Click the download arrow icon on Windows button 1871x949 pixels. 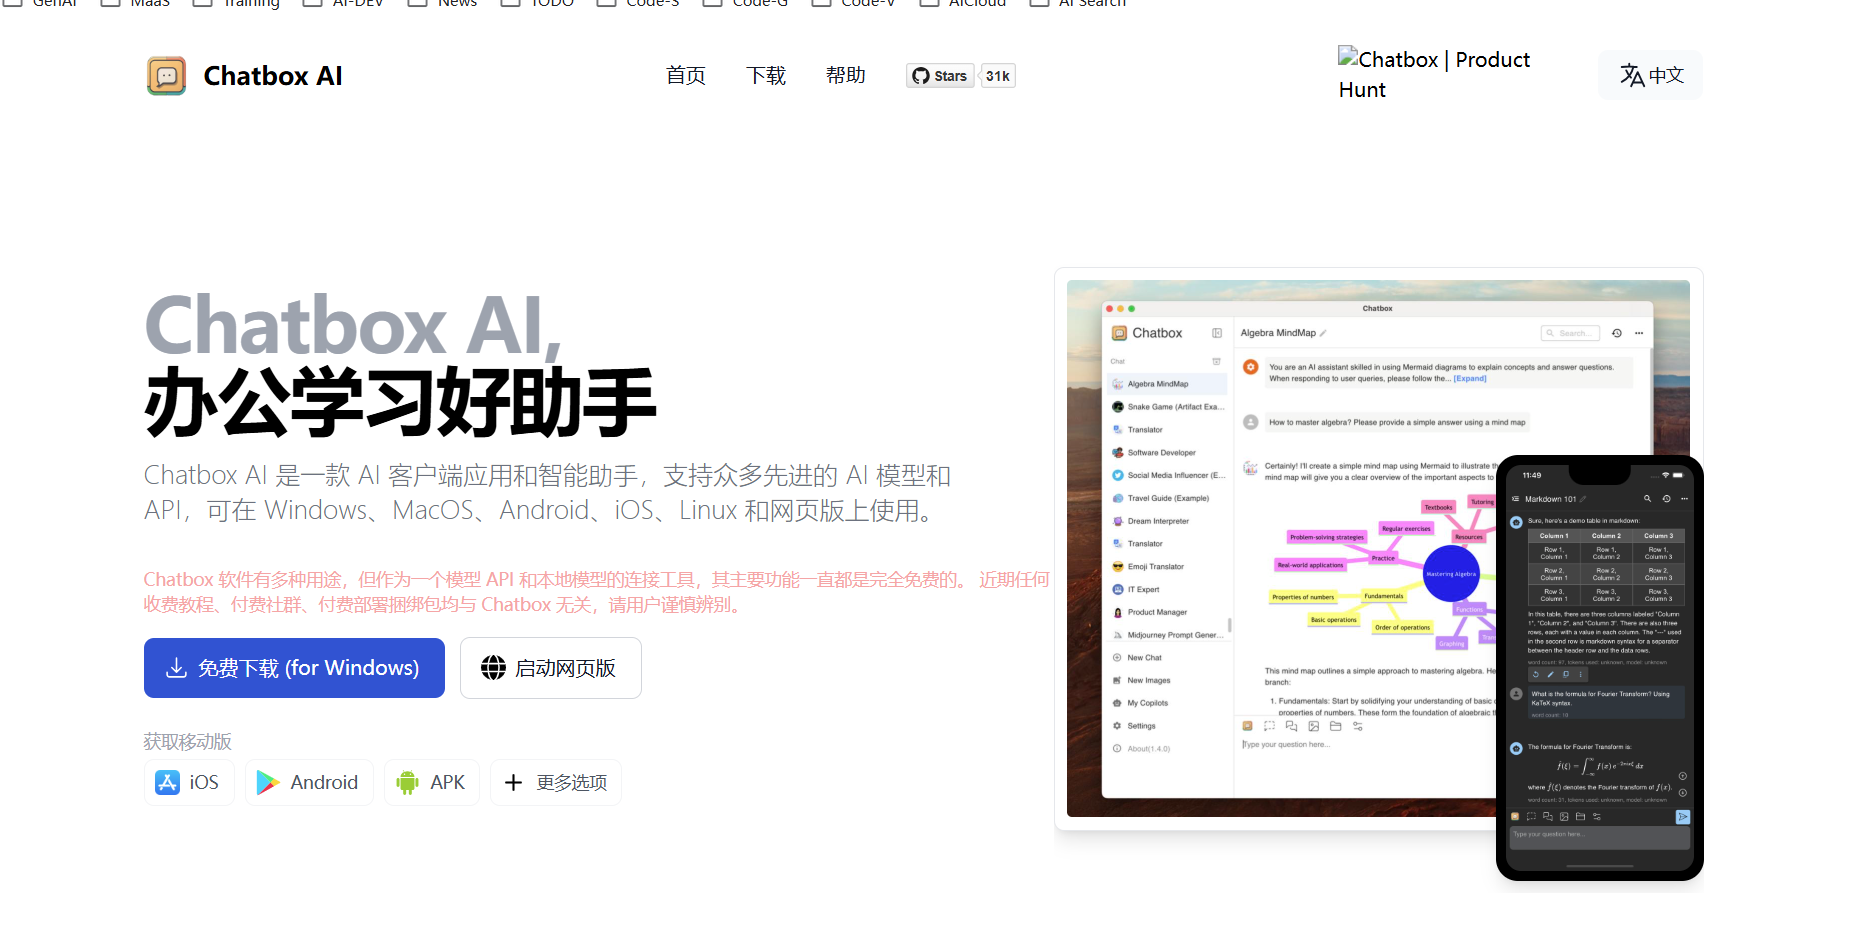pyautogui.click(x=176, y=668)
